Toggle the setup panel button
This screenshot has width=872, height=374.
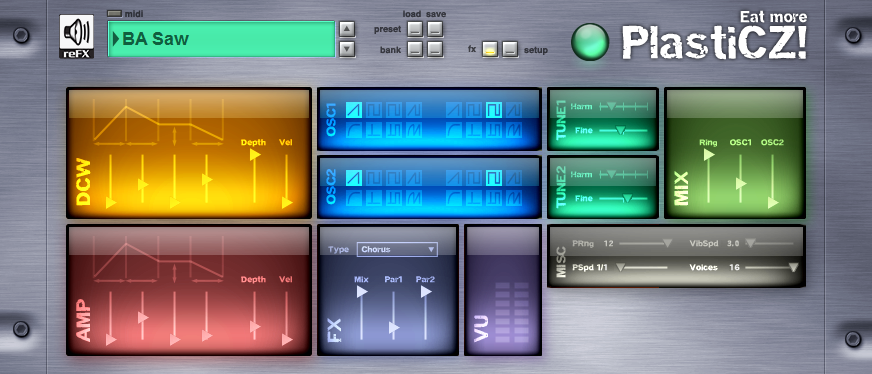[511, 49]
